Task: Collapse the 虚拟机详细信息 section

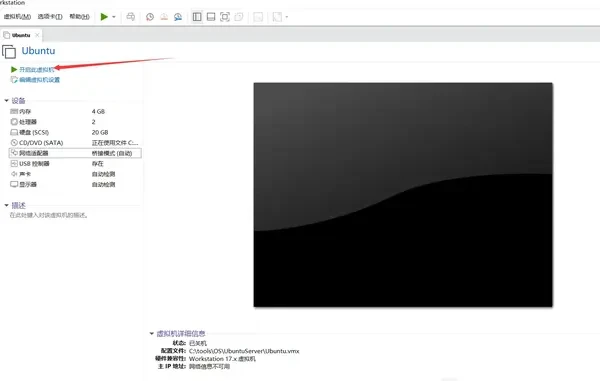Action: 152,334
